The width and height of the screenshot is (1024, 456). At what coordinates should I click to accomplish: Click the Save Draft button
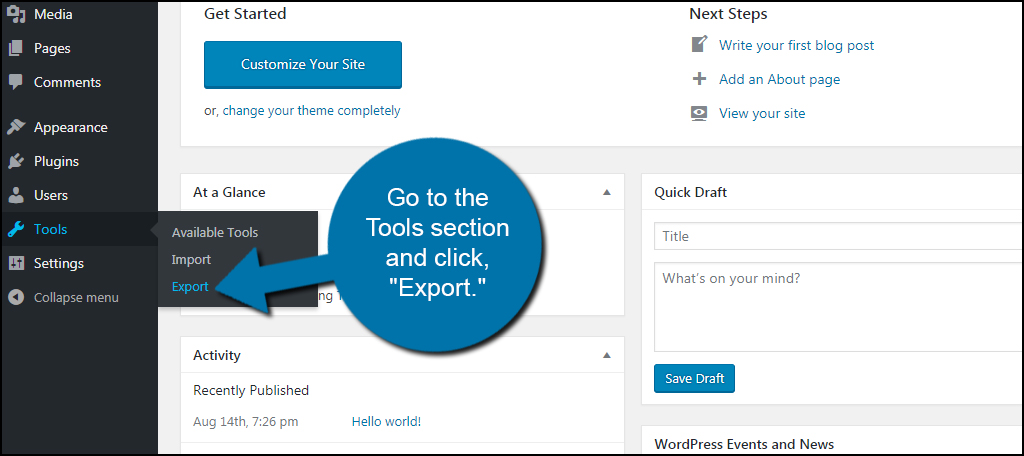(694, 378)
